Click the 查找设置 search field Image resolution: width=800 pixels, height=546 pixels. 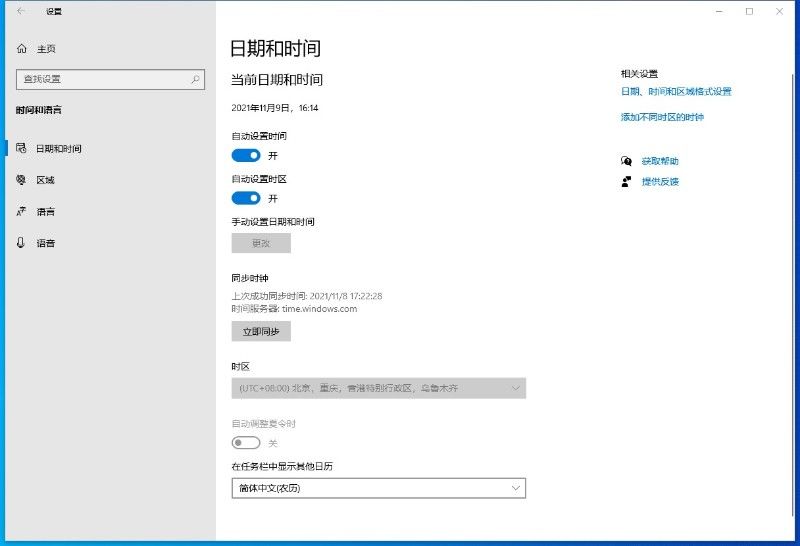[110, 79]
